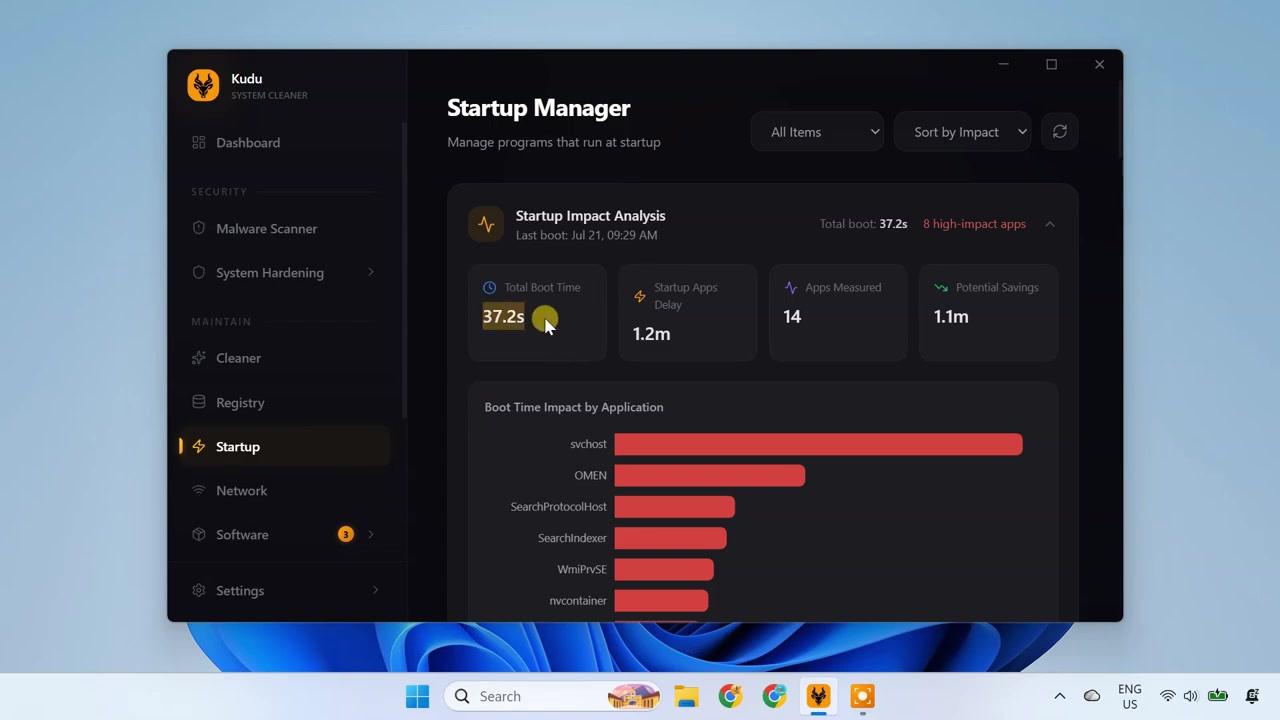Click the Last boot Jul 21 timestamp
This screenshot has height=720, width=1280.
[586, 235]
